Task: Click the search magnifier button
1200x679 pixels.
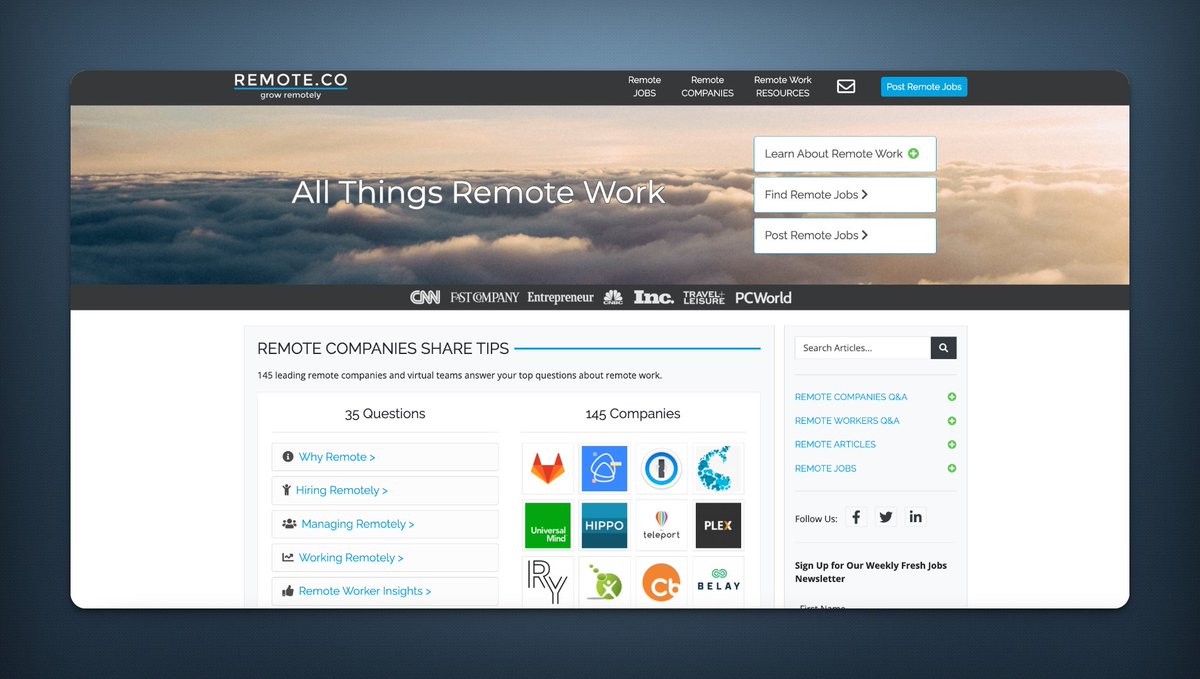Action: click(x=943, y=347)
